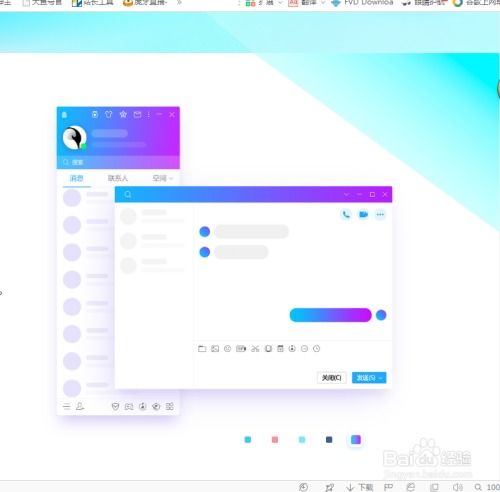
Task: Click the search field in QQ main panel
Action: (118, 162)
